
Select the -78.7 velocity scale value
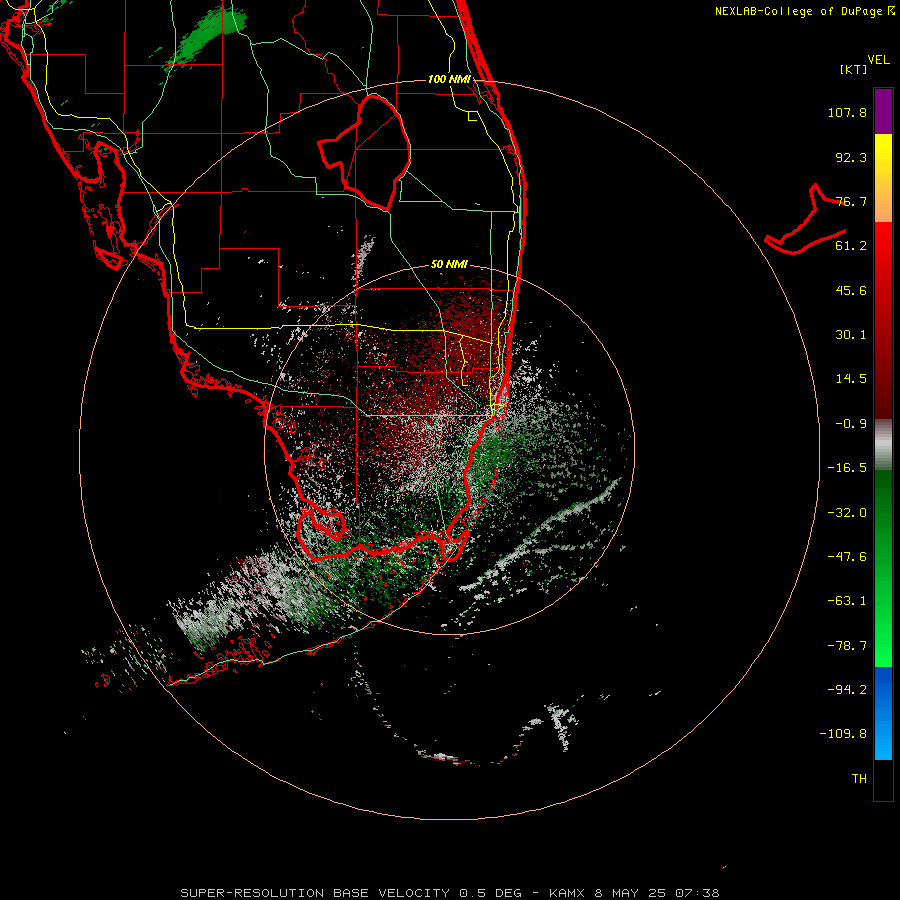tap(847, 646)
